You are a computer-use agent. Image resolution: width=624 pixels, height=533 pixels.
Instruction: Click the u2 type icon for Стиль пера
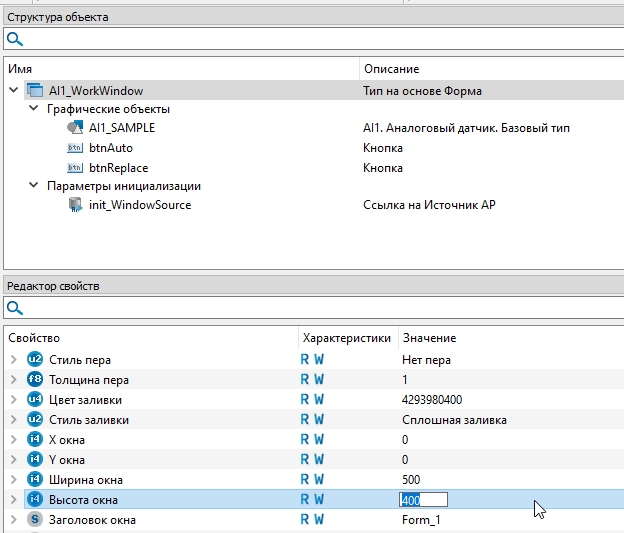pyautogui.click(x=35, y=360)
